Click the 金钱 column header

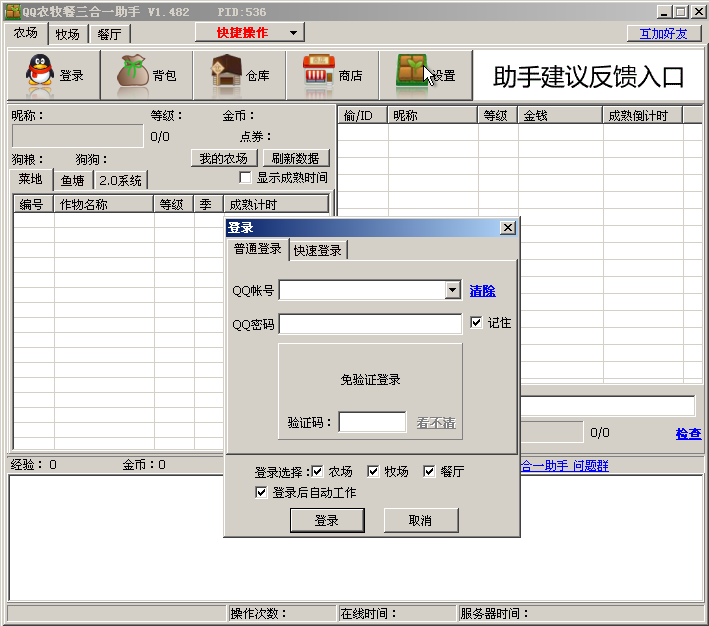click(x=560, y=115)
